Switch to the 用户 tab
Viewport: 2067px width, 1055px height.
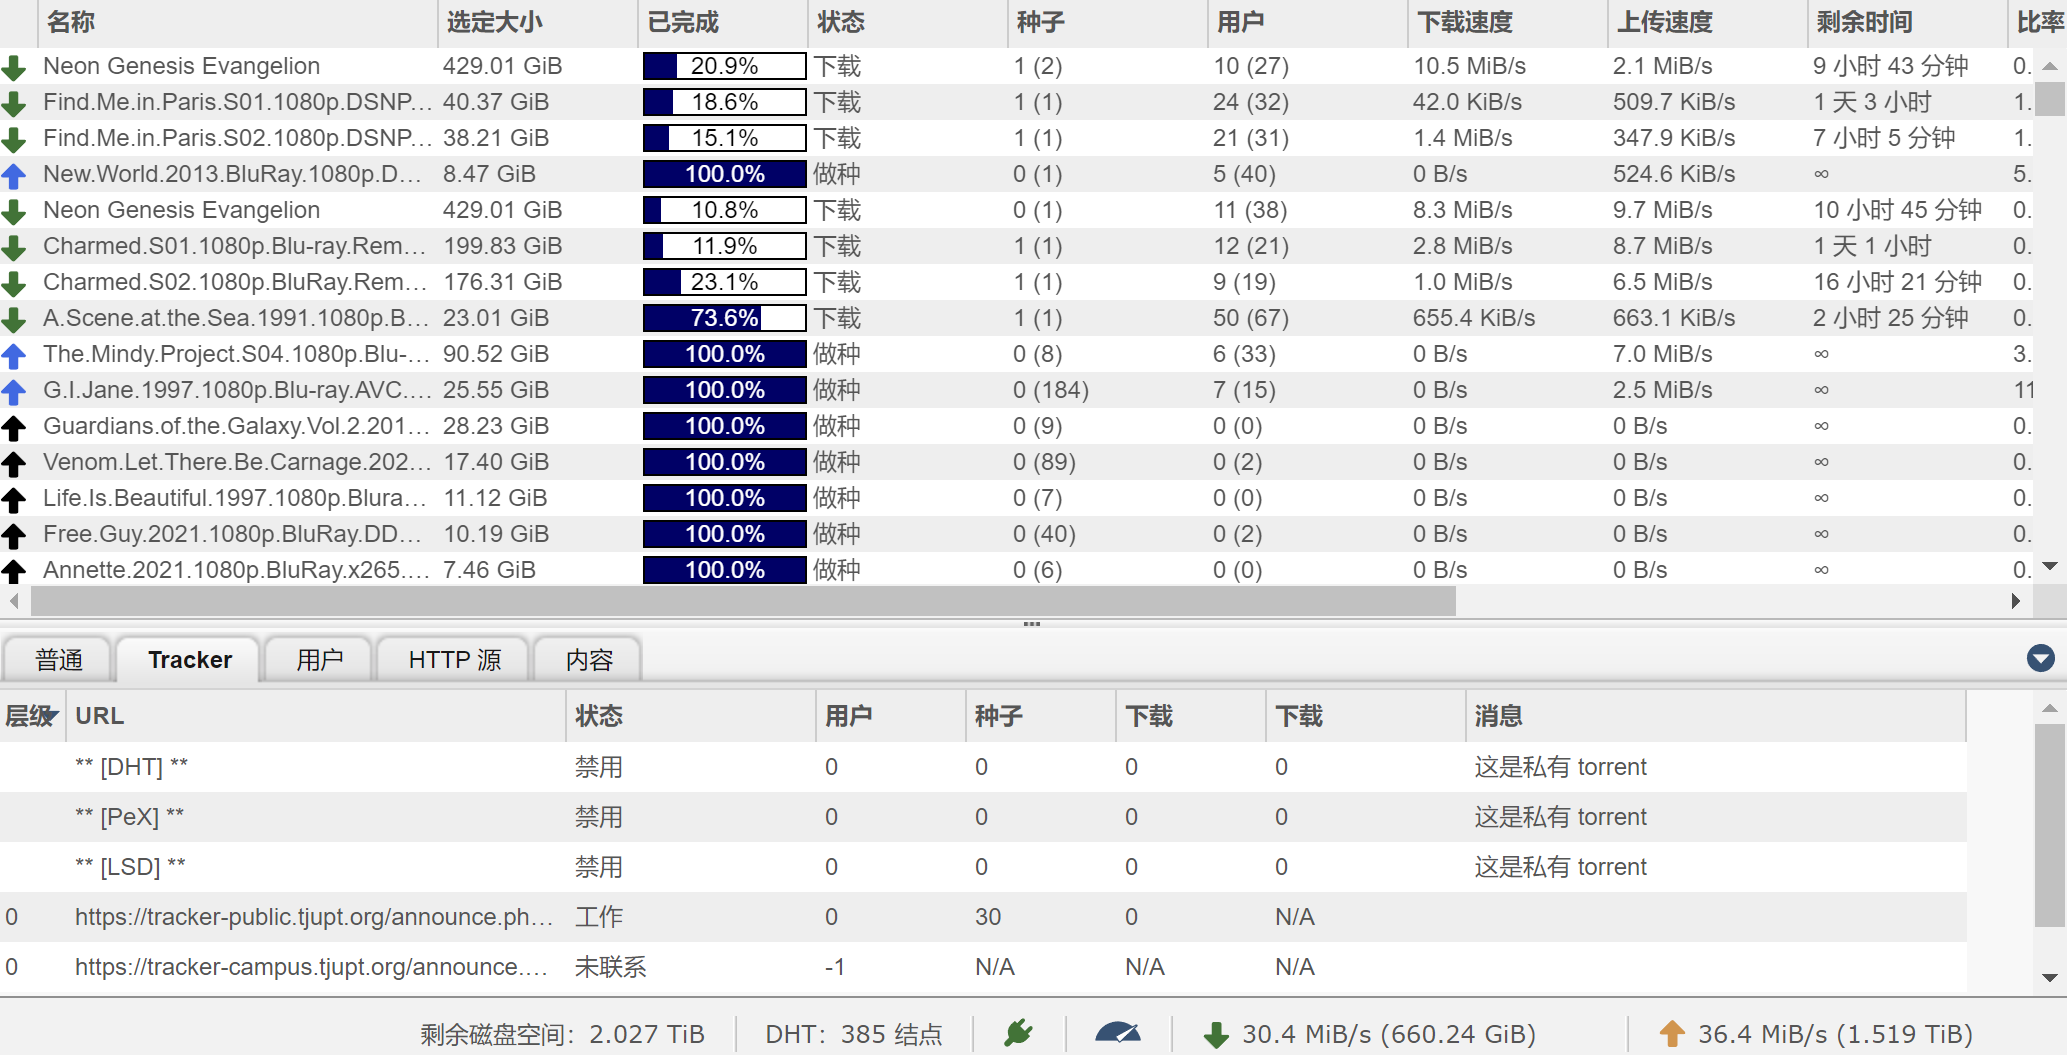point(318,659)
